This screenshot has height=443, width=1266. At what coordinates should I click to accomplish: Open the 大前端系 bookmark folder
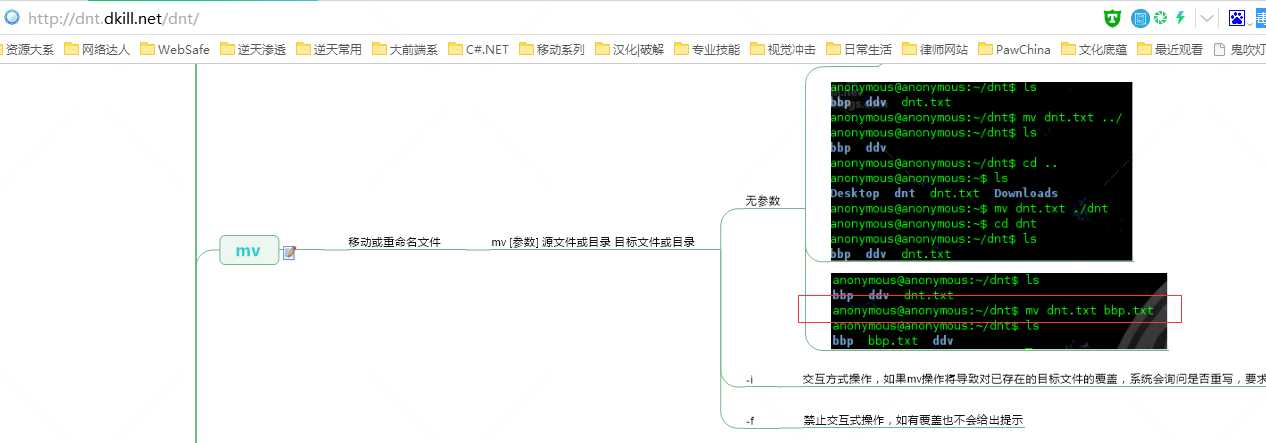click(x=405, y=49)
